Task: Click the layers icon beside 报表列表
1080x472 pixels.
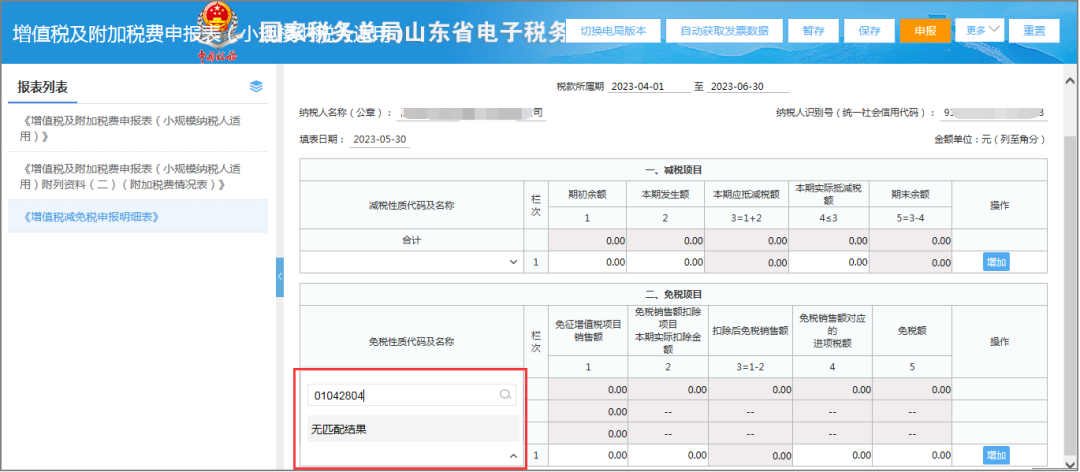Action: tap(256, 86)
